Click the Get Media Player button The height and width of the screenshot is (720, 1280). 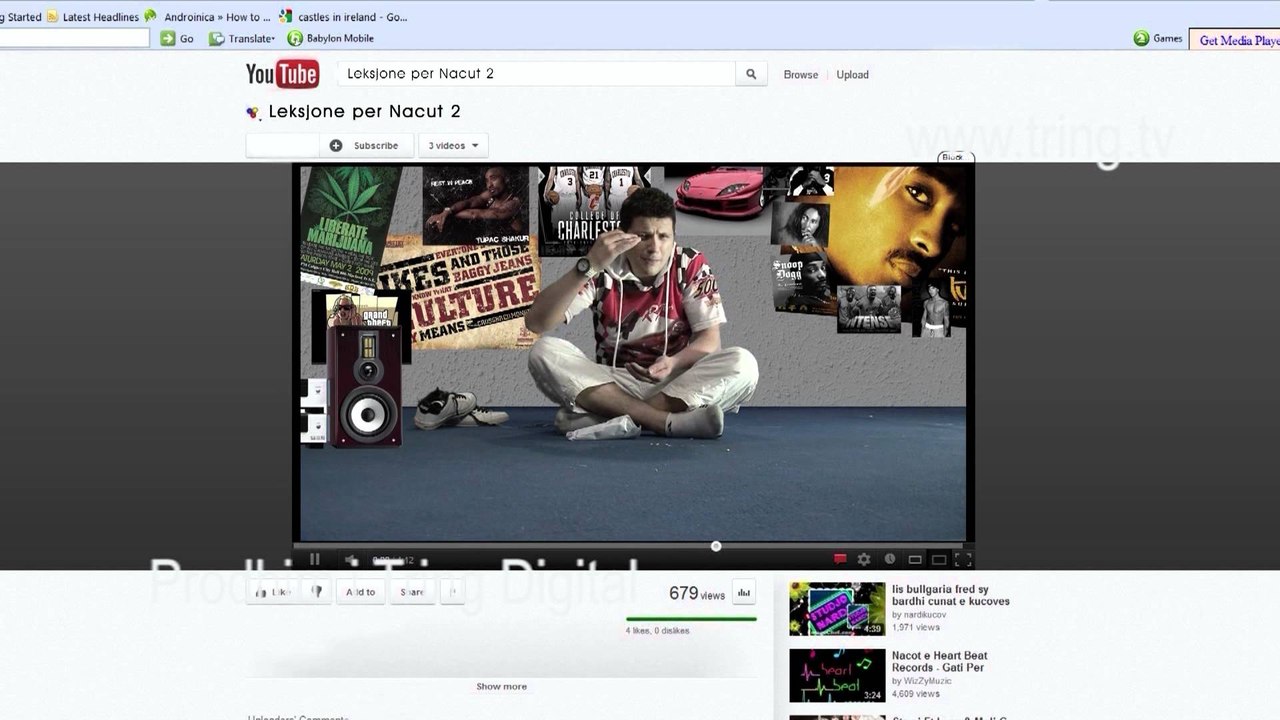point(1237,40)
